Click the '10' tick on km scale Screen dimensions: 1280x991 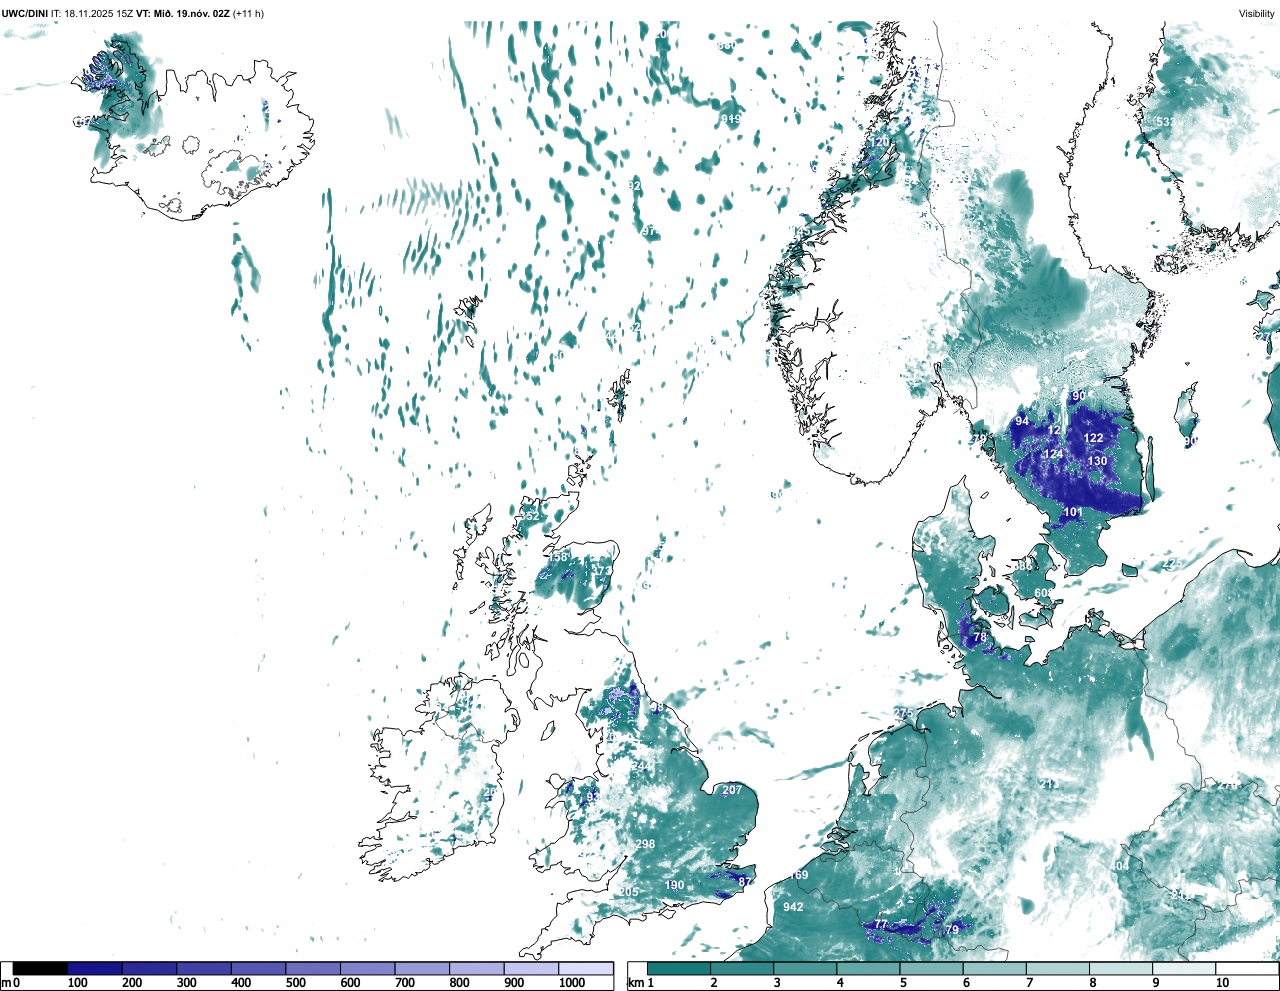coord(1222,983)
